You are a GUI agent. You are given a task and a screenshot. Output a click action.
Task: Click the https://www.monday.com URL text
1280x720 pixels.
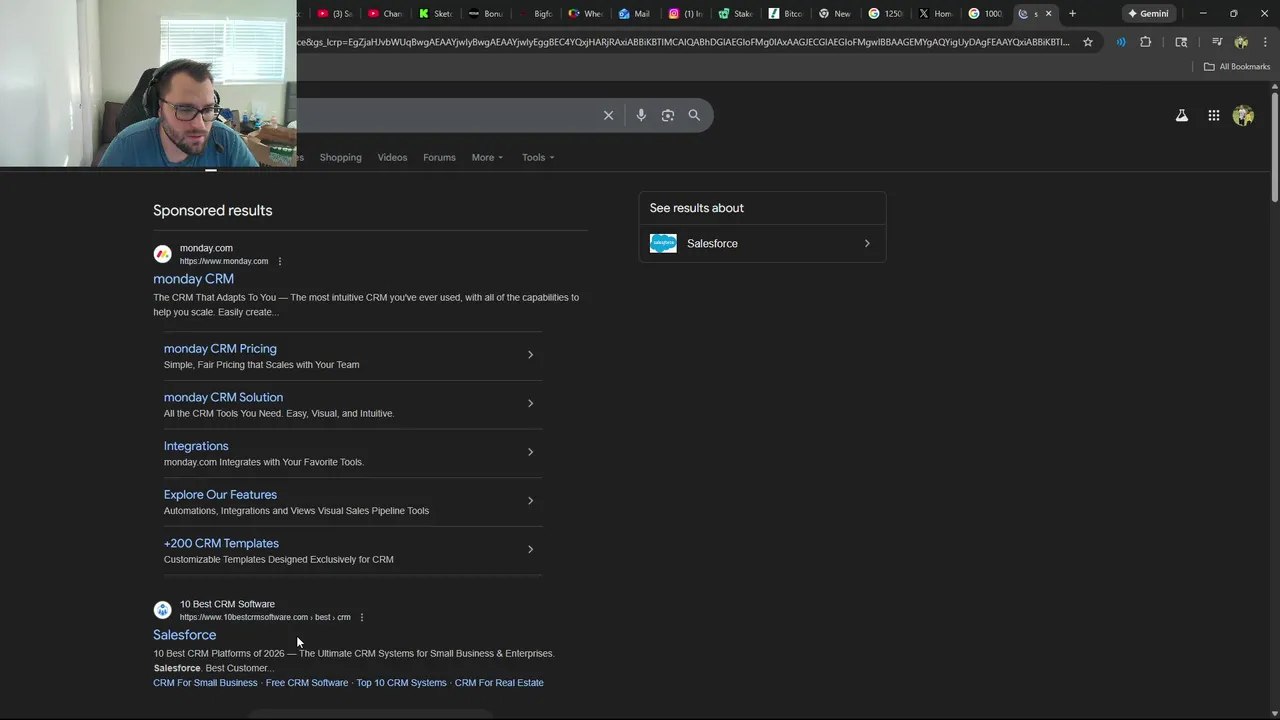[x=224, y=262]
